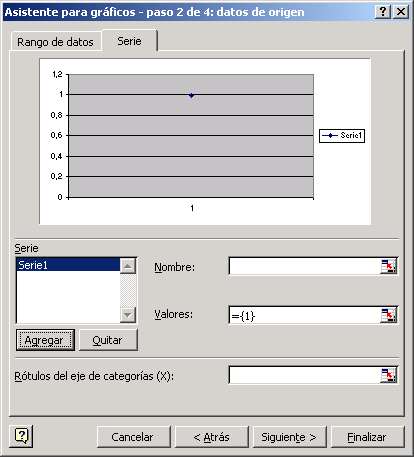Click inside the Valores input field

304,315
